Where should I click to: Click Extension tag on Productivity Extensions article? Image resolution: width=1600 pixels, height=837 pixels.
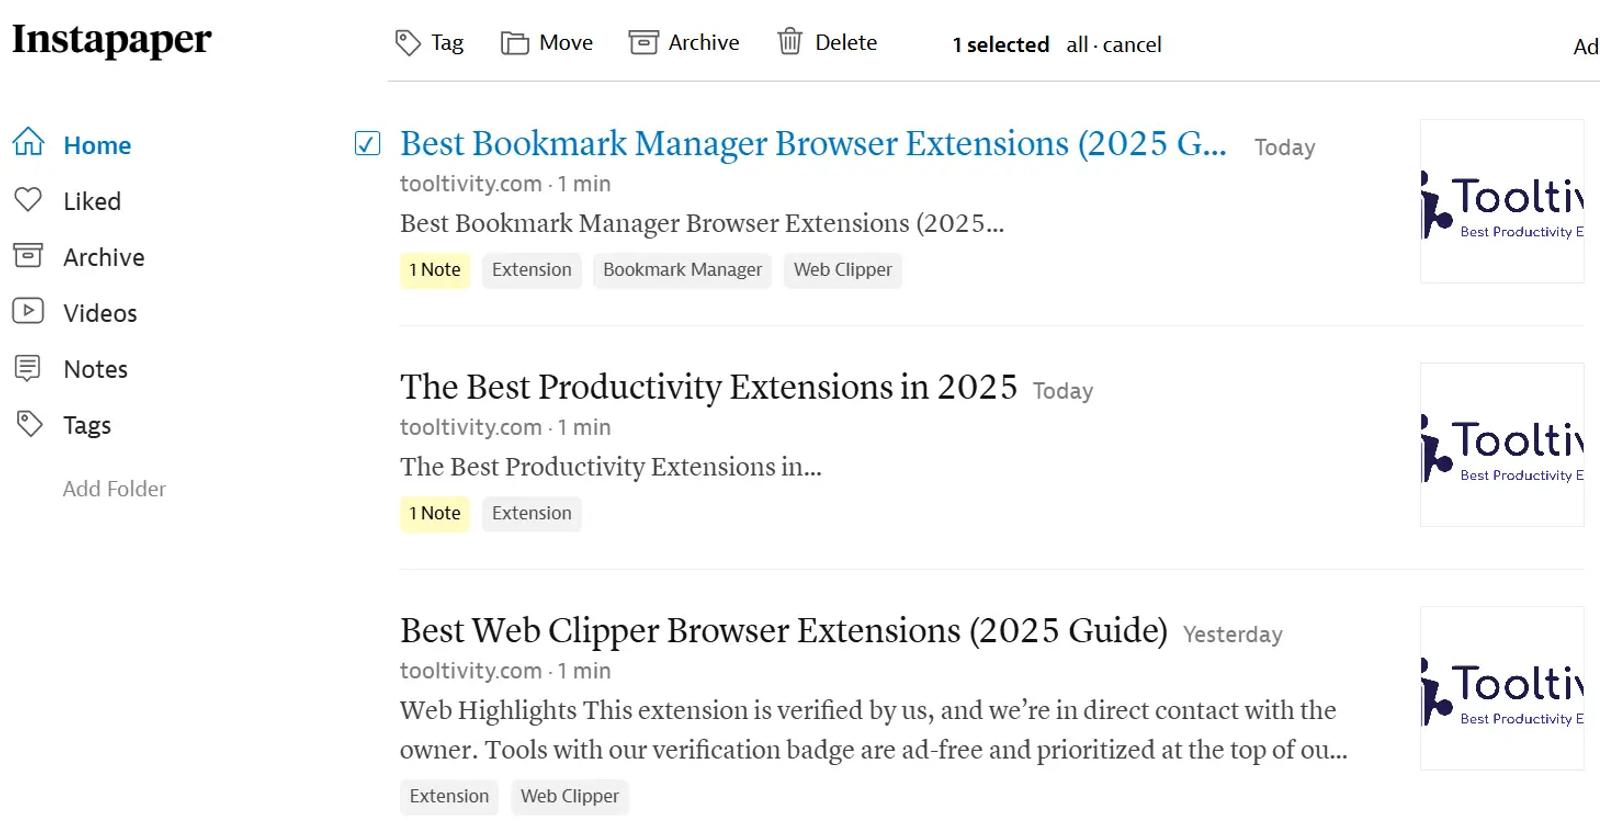click(x=532, y=513)
